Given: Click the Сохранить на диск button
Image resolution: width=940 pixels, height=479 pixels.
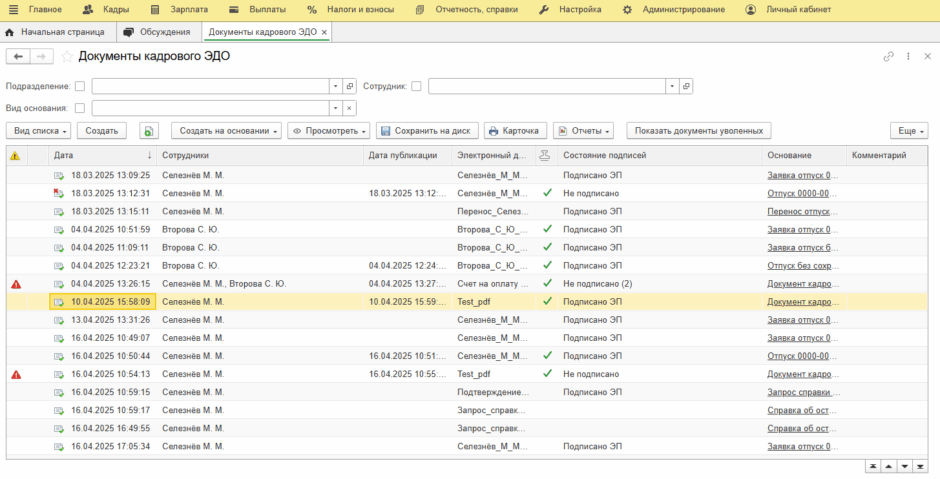Looking at the screenshot, I should coord(427,131).
